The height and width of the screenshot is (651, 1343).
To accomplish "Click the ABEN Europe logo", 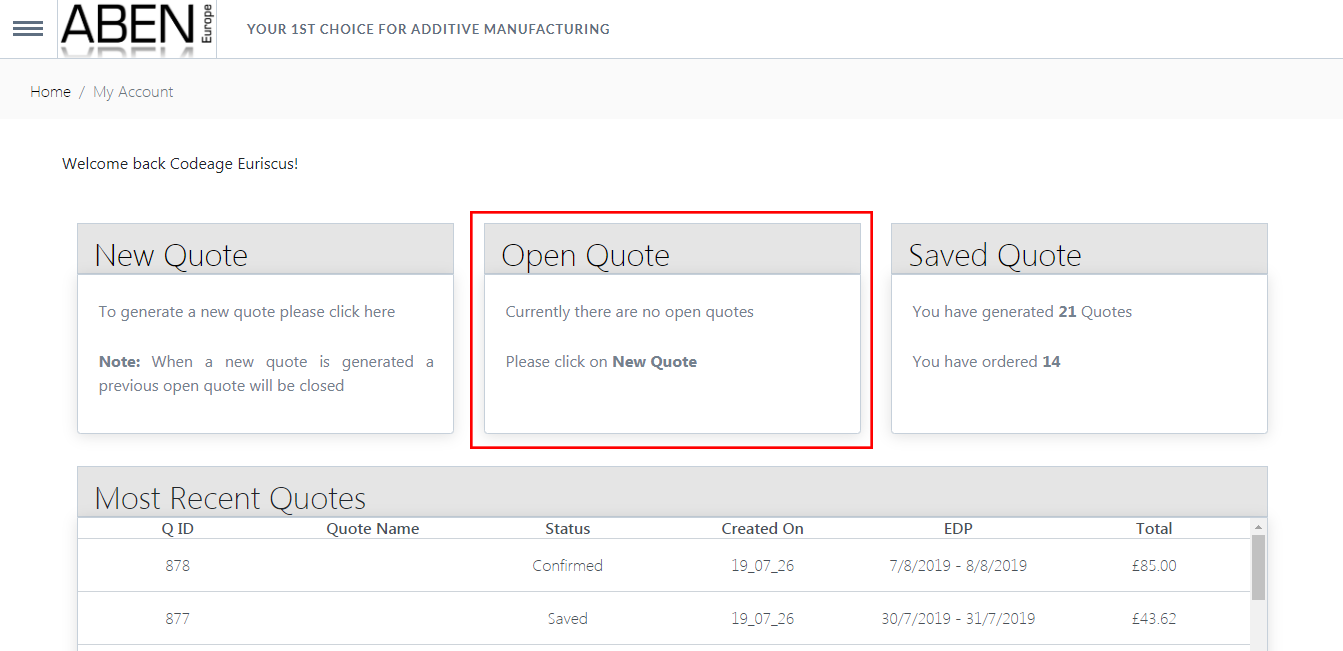I will [137, 28].
